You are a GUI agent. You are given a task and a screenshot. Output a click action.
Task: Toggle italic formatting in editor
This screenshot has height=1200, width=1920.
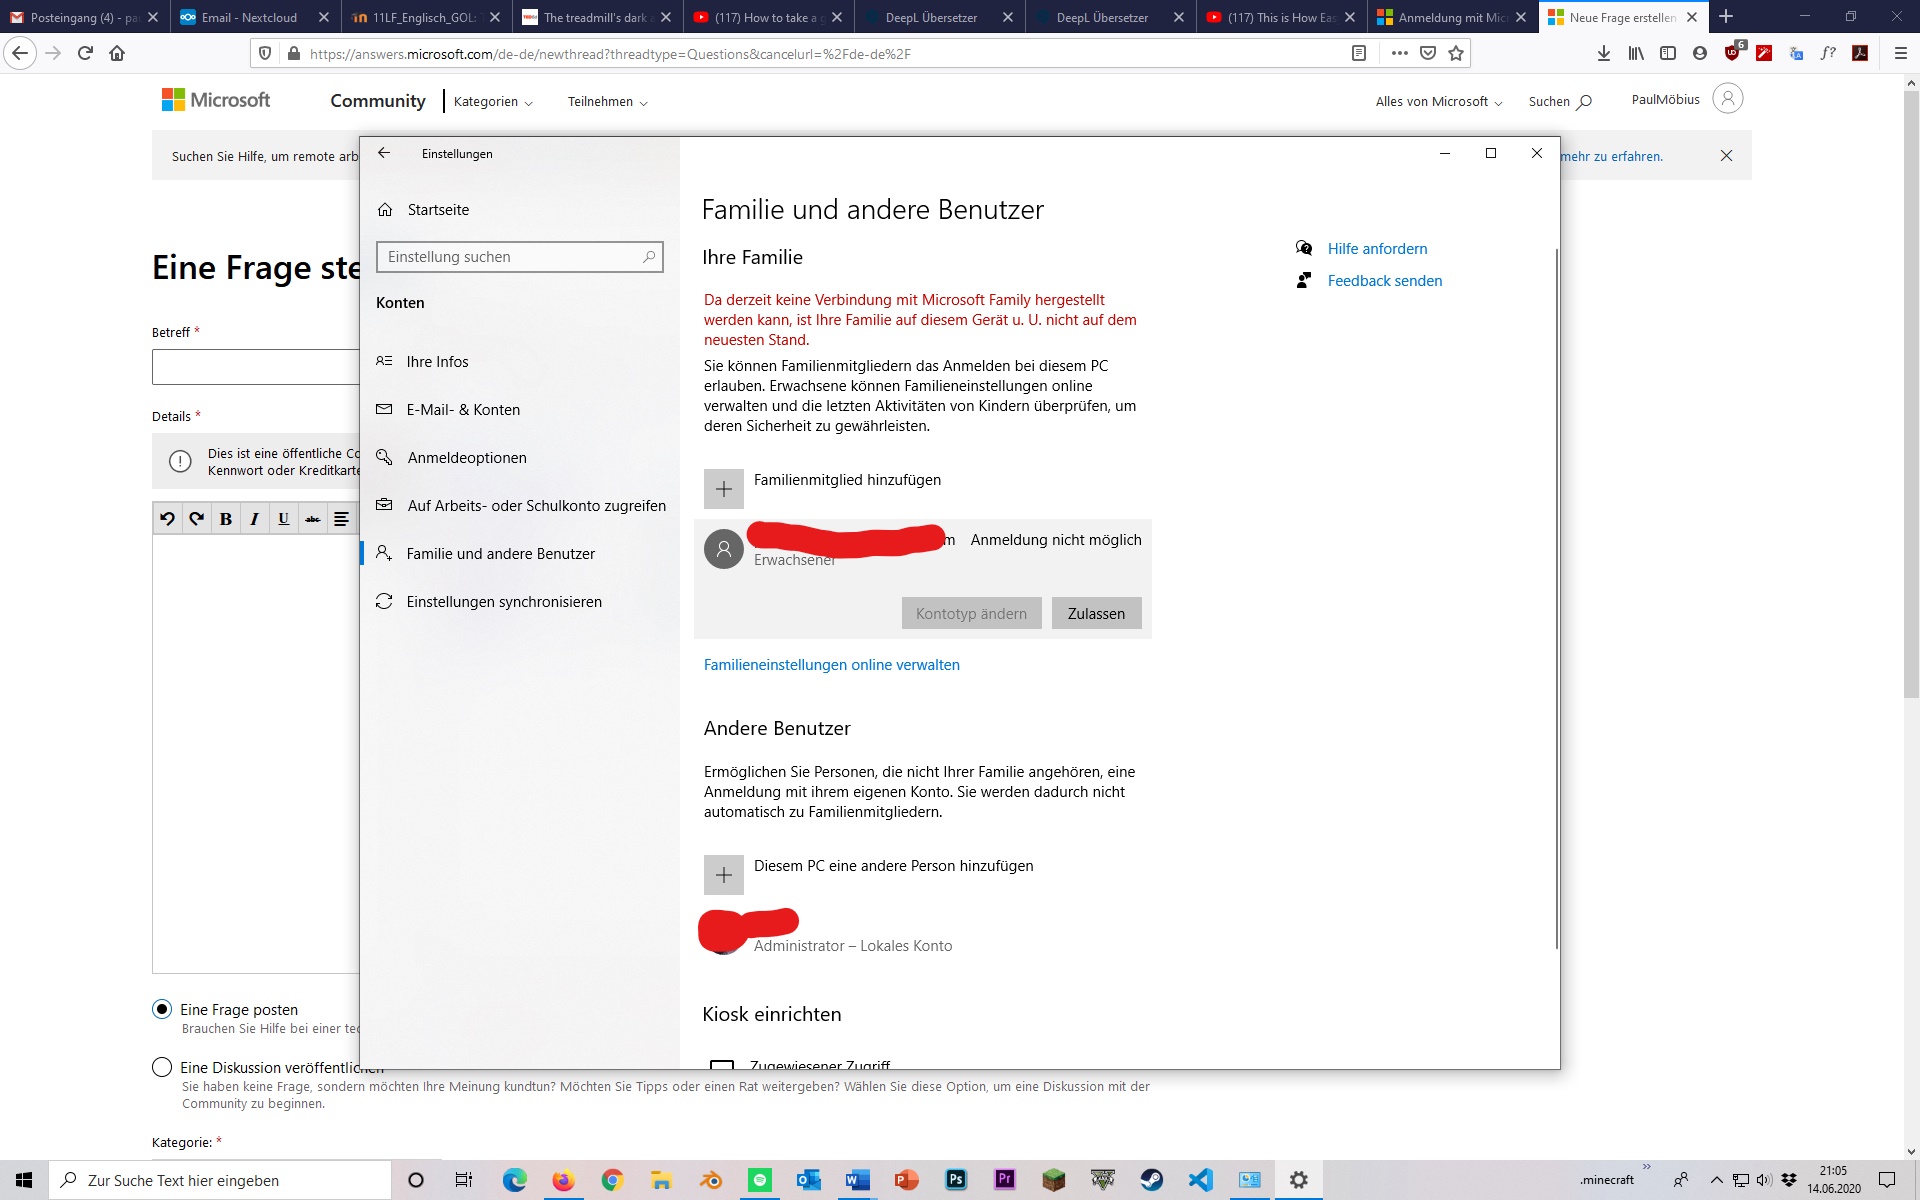pos(254,518)
